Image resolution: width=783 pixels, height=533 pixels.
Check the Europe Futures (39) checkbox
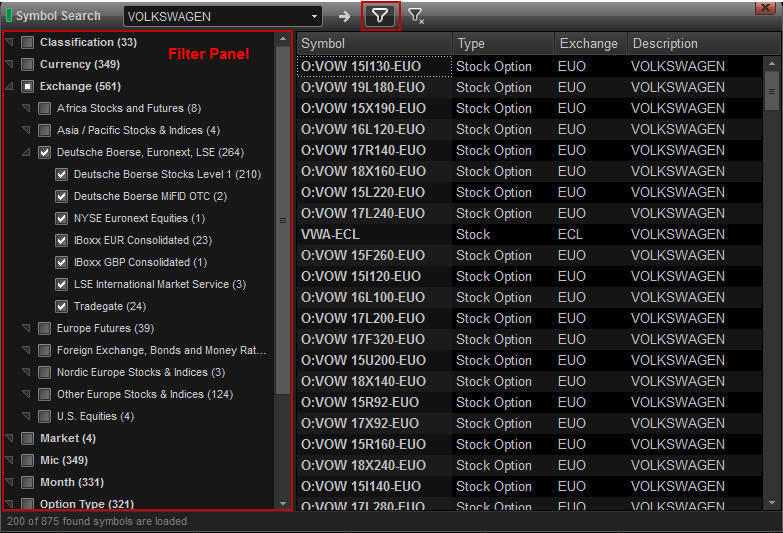coord(44,328)
